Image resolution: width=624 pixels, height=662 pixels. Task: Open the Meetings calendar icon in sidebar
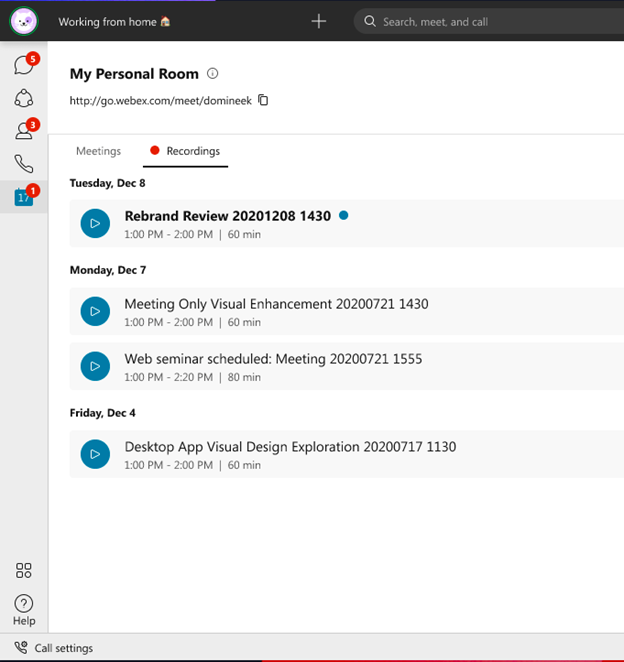coord(23,196)
